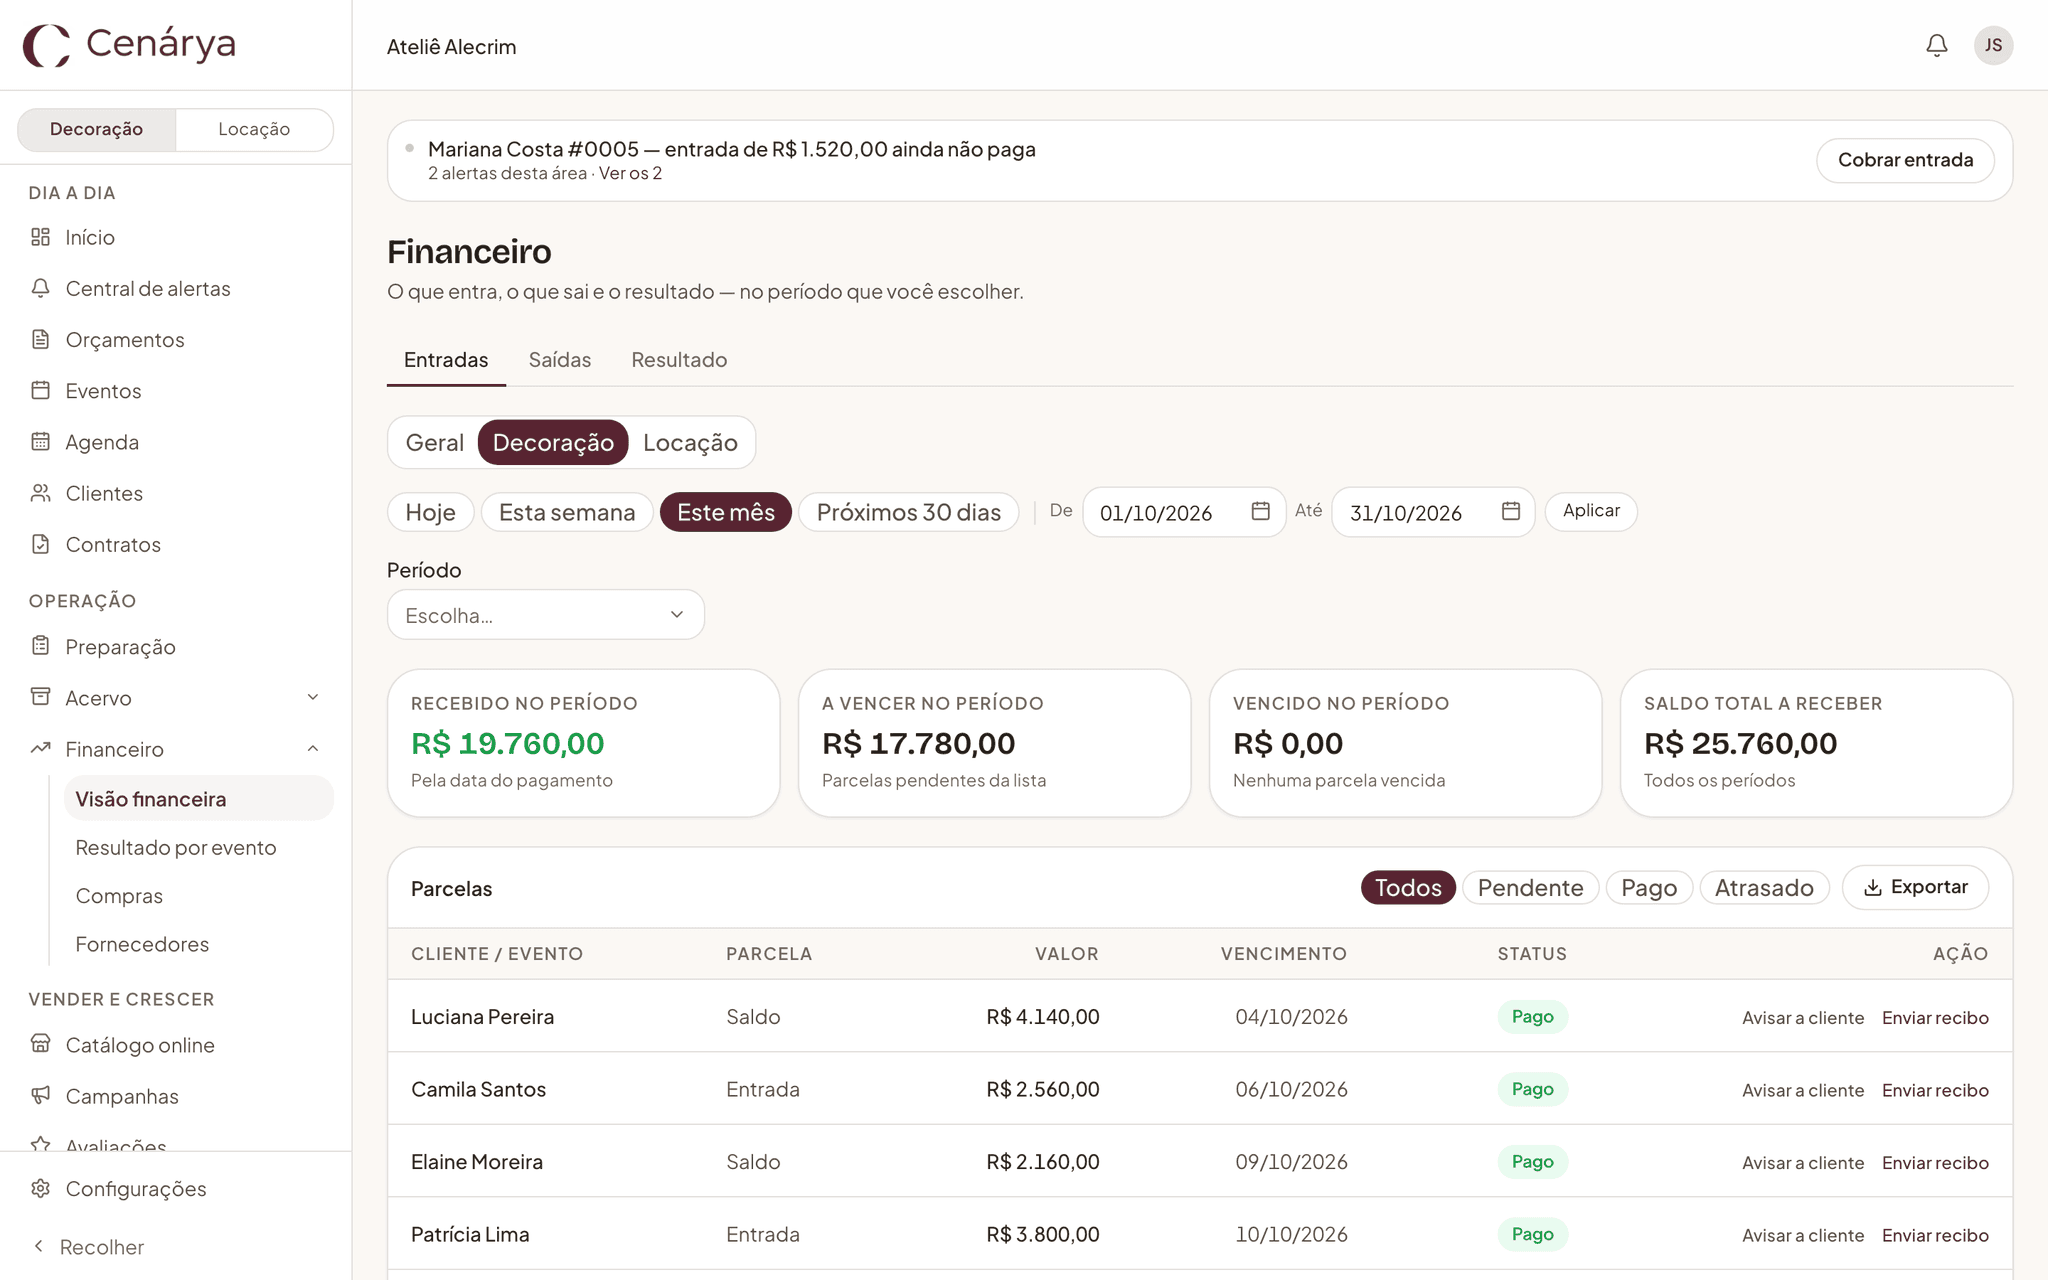Click Aplicar date range button
Image resolution: width=2048 pixels, height=1280 pixels.
coord(1591,511)
